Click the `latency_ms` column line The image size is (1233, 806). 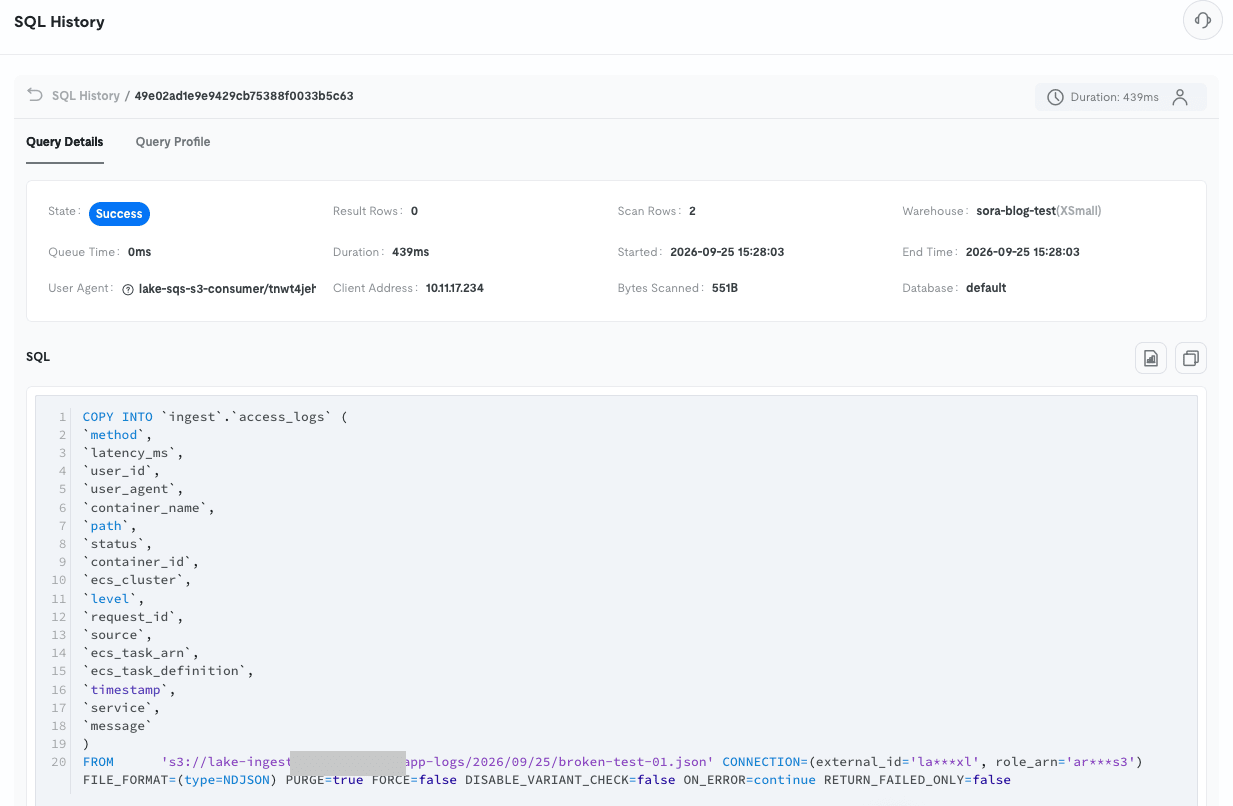coord(134,453)
